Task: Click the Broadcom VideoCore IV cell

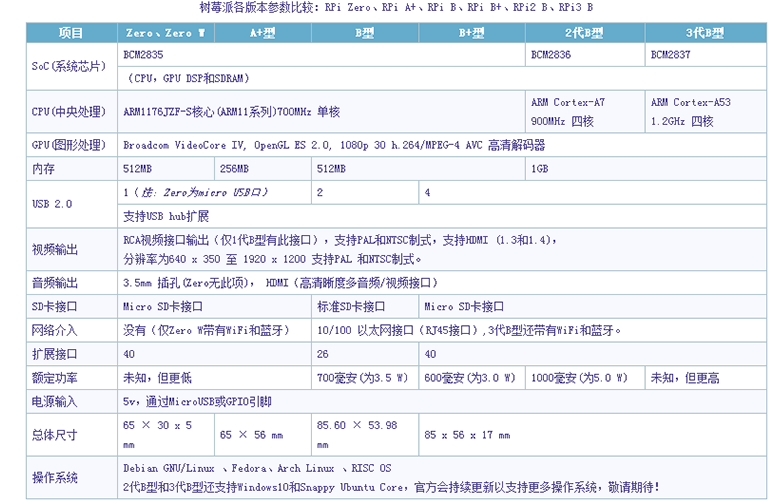Action: coord(442,145)
